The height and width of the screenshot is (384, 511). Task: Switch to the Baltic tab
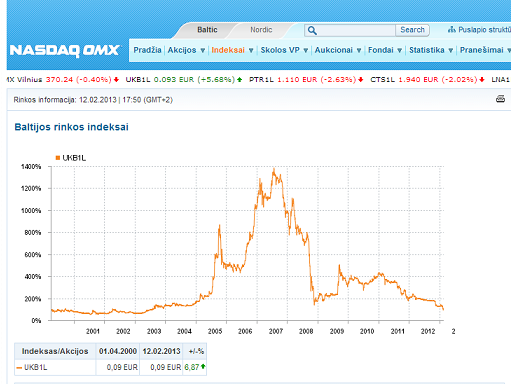207,30
